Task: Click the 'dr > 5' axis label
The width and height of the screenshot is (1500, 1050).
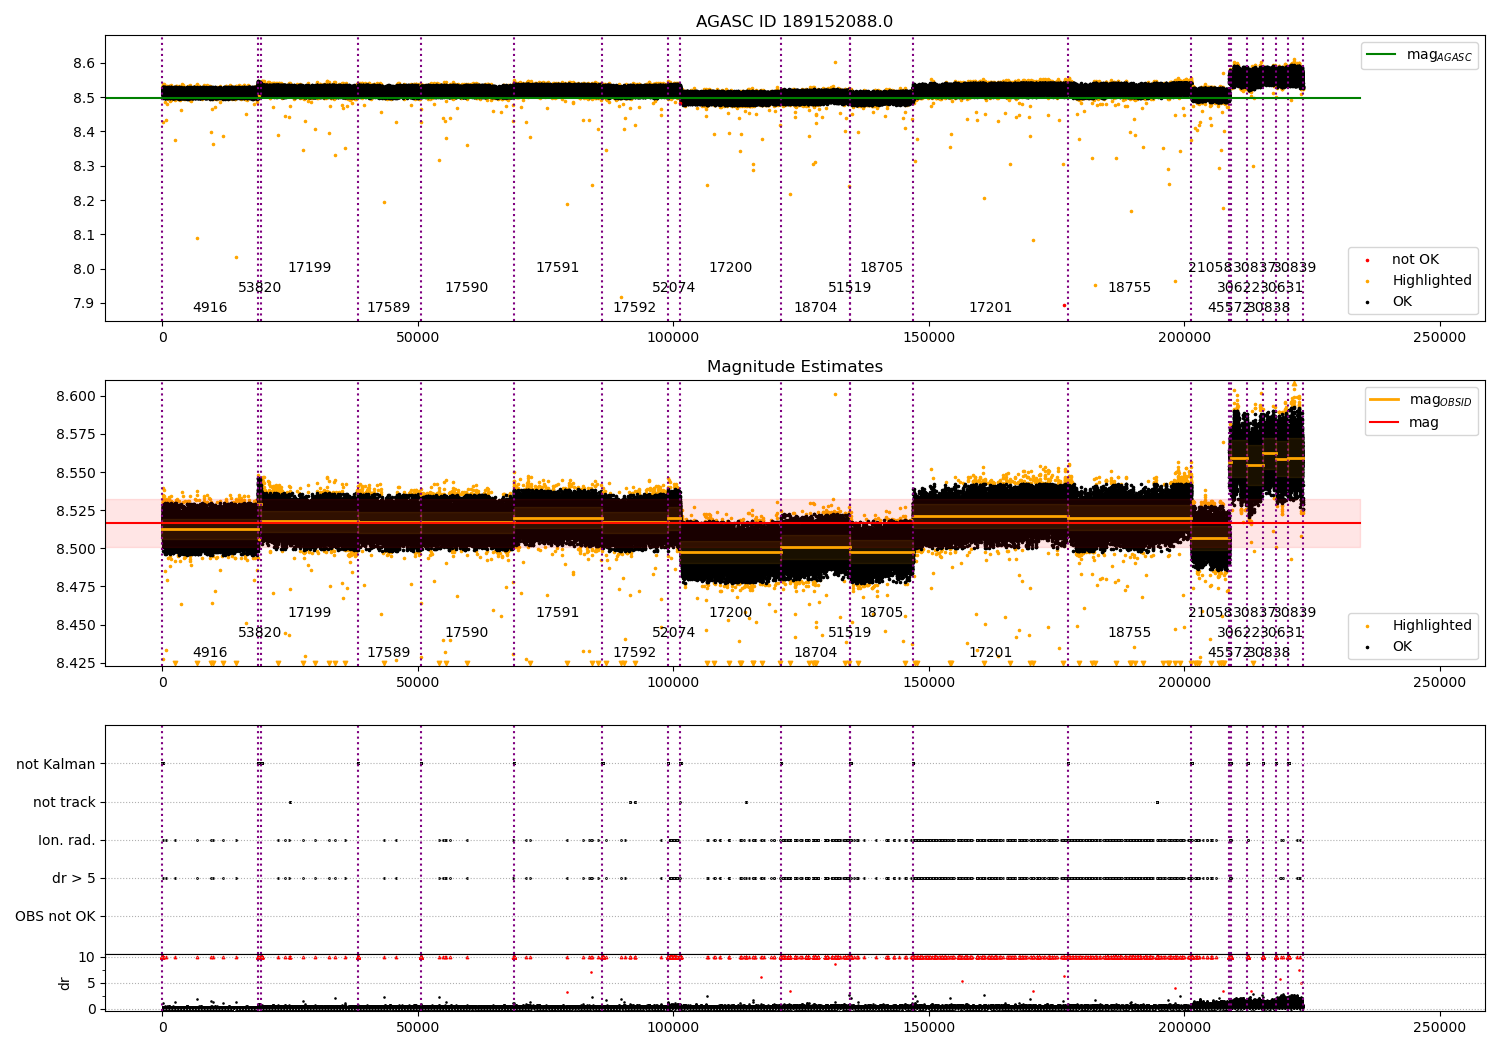Action: tap(74, 879)
